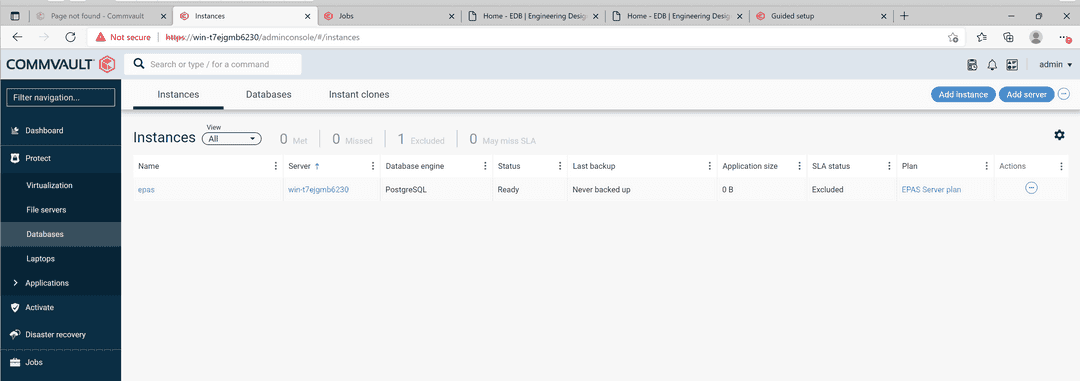Open Activate in navigation

point(39,307)
